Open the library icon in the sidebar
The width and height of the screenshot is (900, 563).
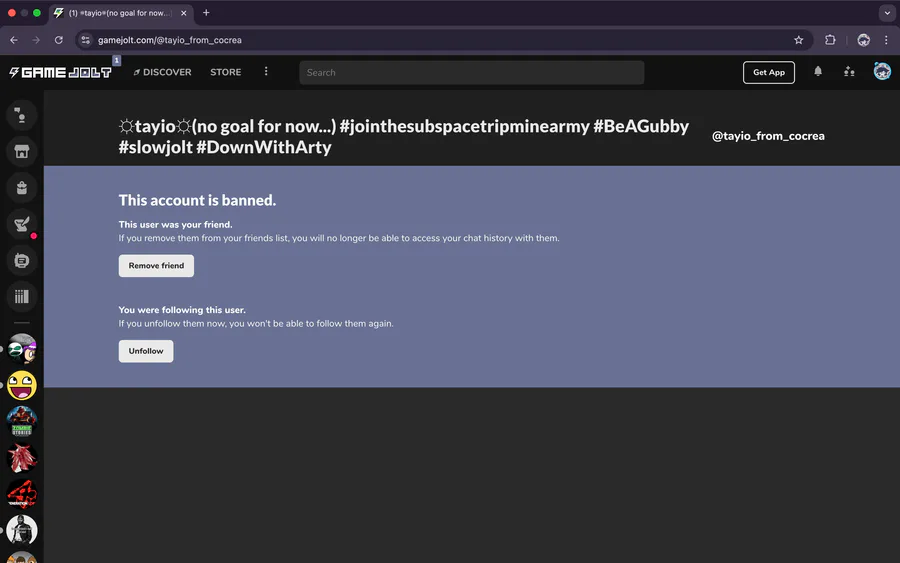pyautogui.click(x=22, y=297)
